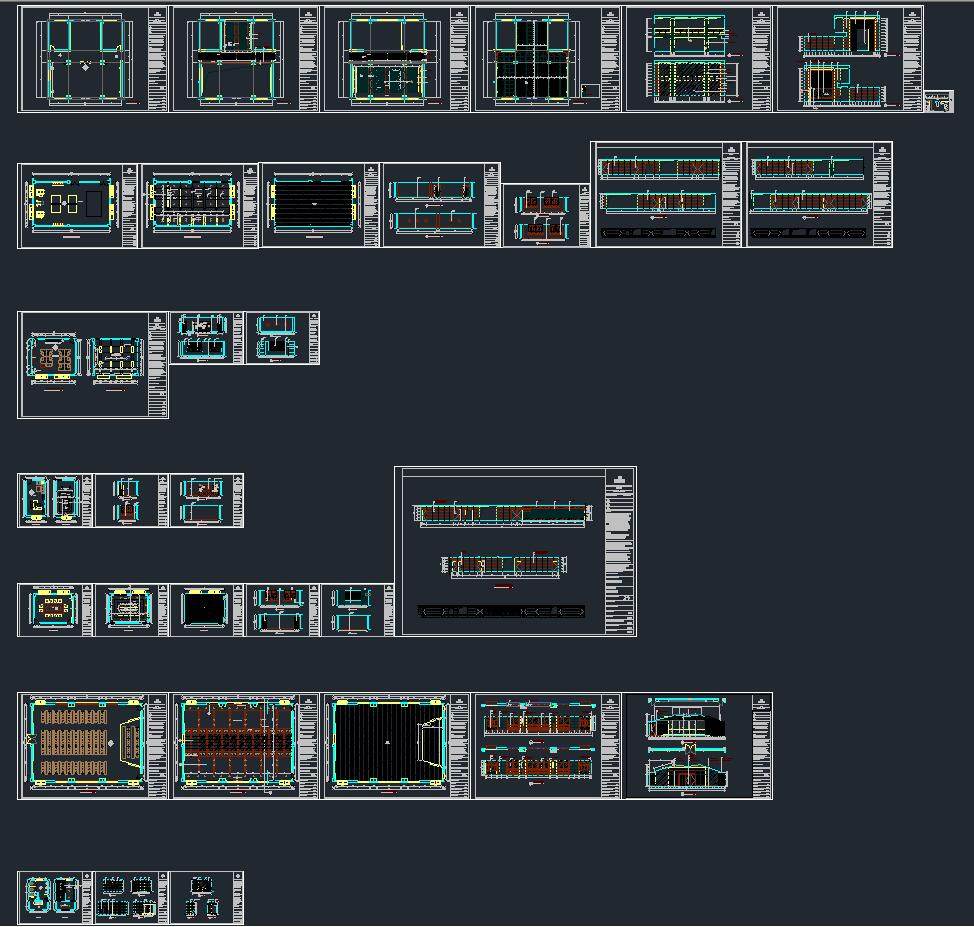The image size is (974, 927).
Task: Select the auditorium plan with red seat rows
Action: click(x=244, y=745)
